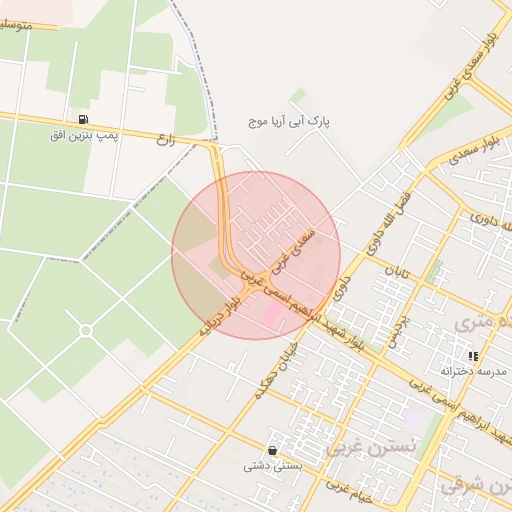Select the زارع street label
The width and height of the screenshot is (512, 512).
coord(166,140)
